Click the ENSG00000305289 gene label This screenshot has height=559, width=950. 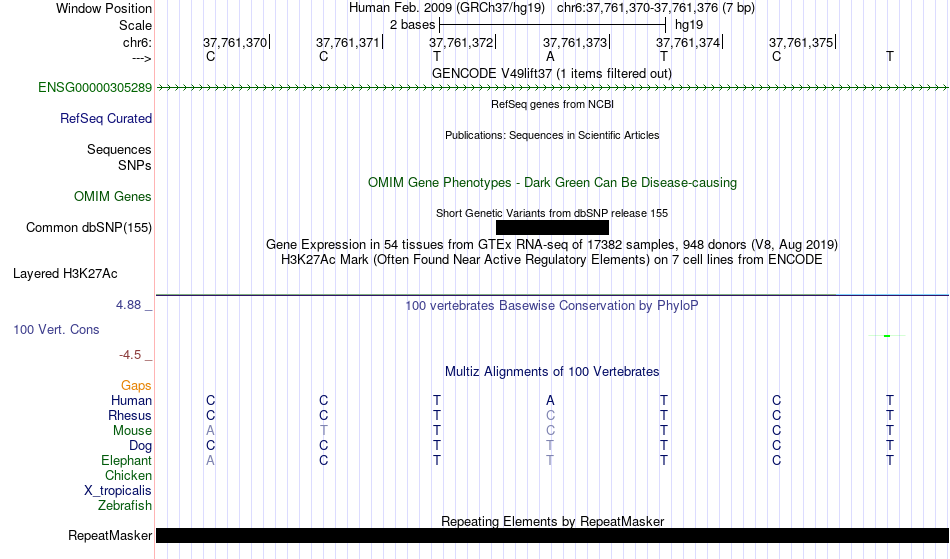point(95,88)
